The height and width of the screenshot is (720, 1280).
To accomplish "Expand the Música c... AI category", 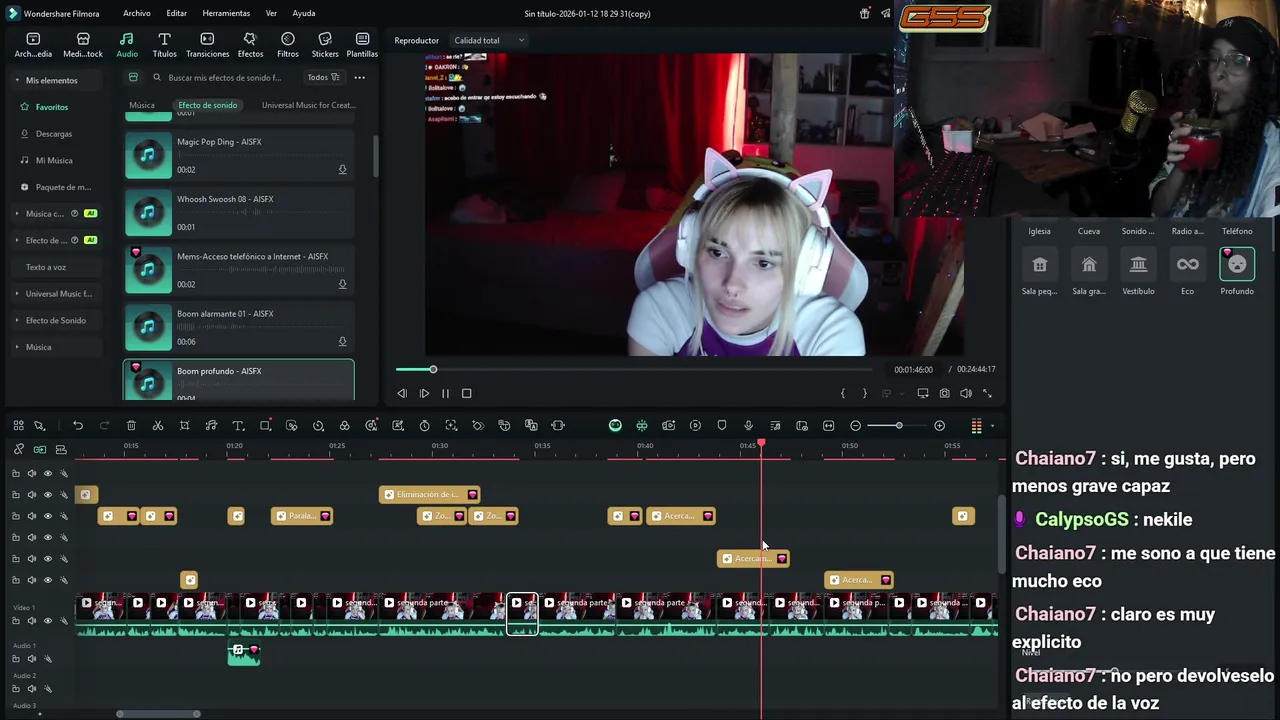I will click(17, 213).
